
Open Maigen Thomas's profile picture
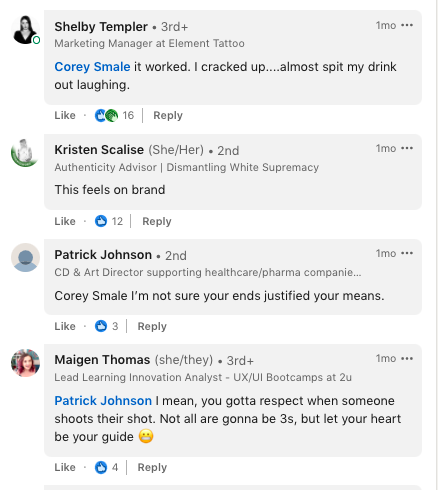point(25,363)
